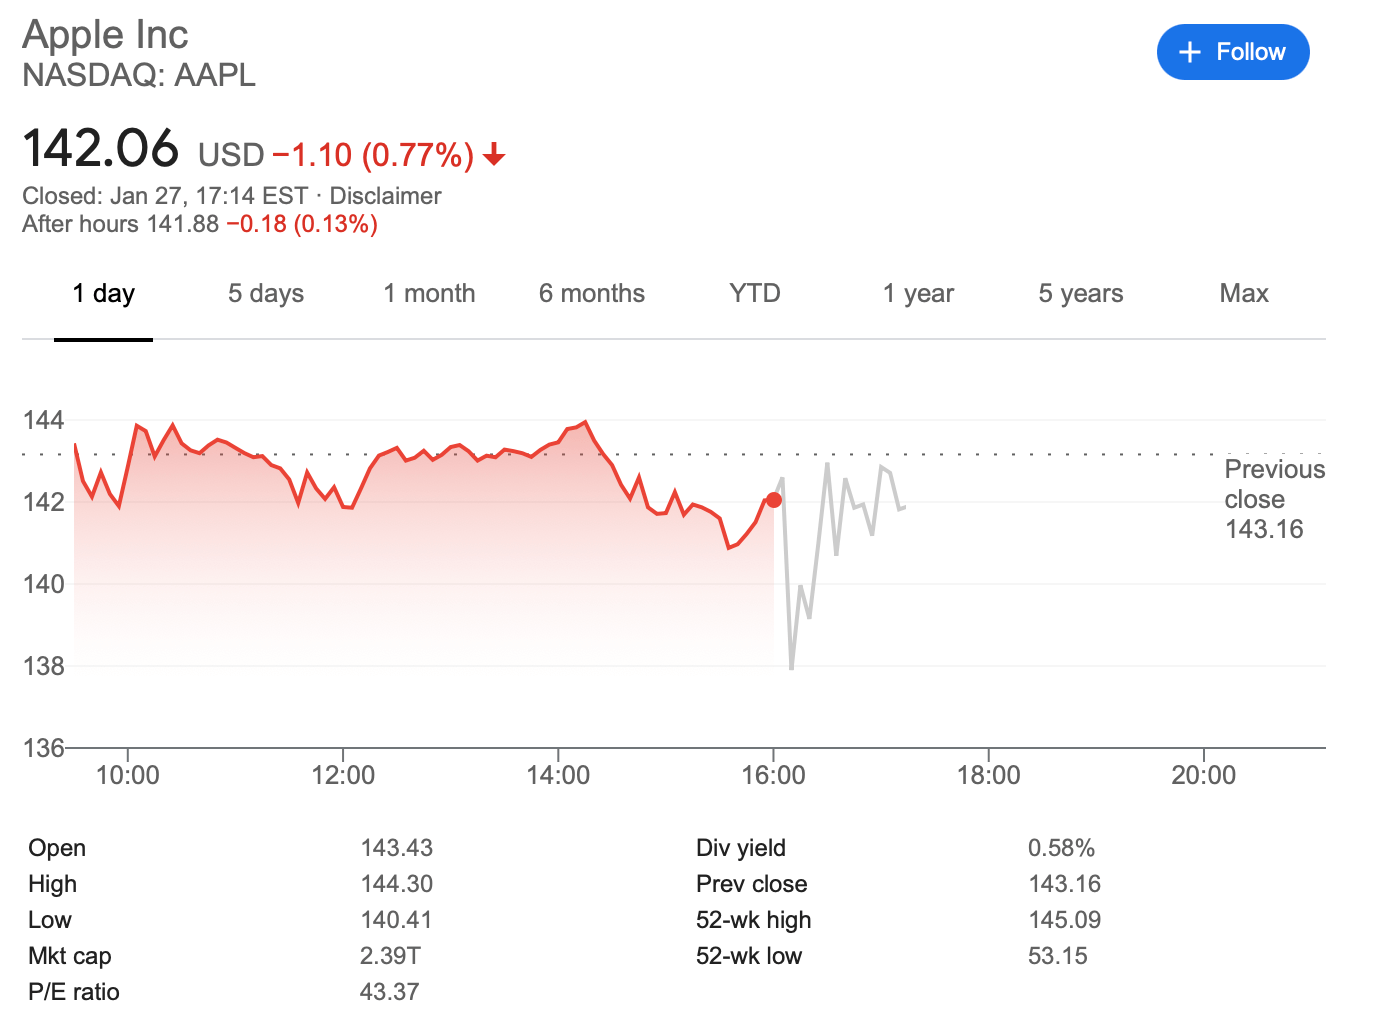Click the 18:00 time axis label
Image resolution: width=1374 pixels, height=1016 pixels.
point(988,775)
